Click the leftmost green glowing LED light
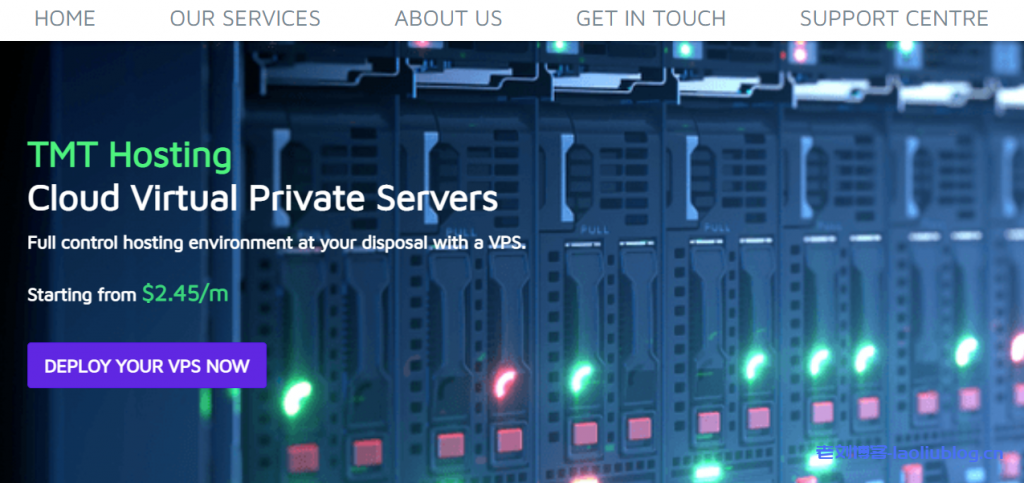1024x483 pixels. [x=296, y=397]
